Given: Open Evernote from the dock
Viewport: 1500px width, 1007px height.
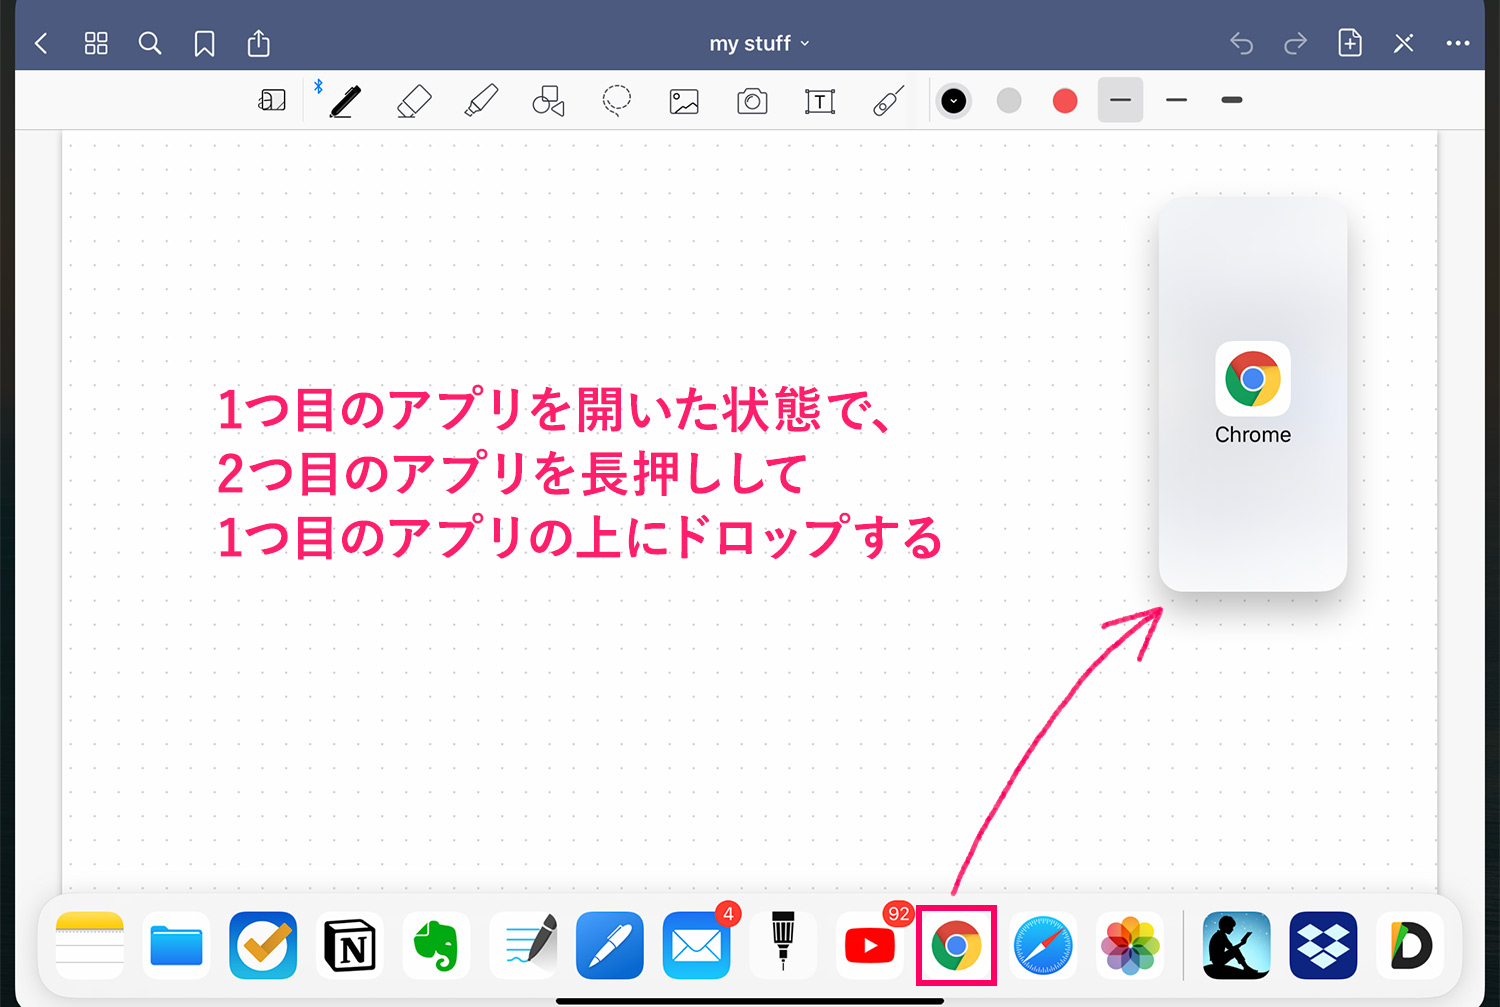Looking at the screenshot, I should coord(436,945).
